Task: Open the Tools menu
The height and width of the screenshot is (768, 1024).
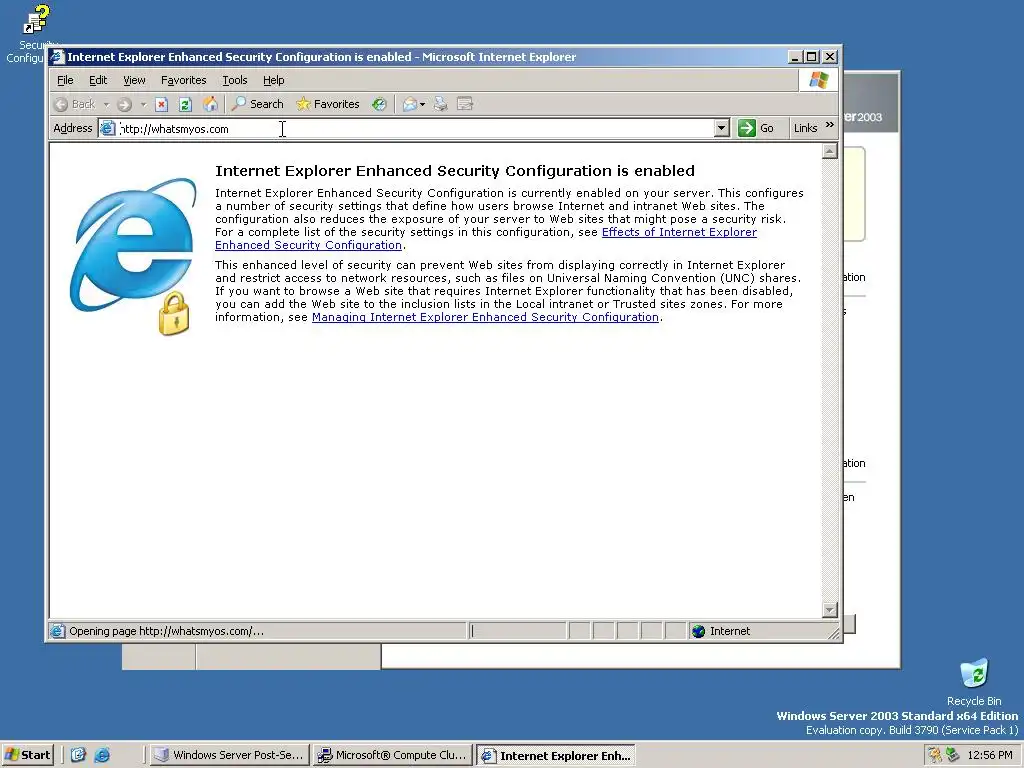Action: pos(234,80)
